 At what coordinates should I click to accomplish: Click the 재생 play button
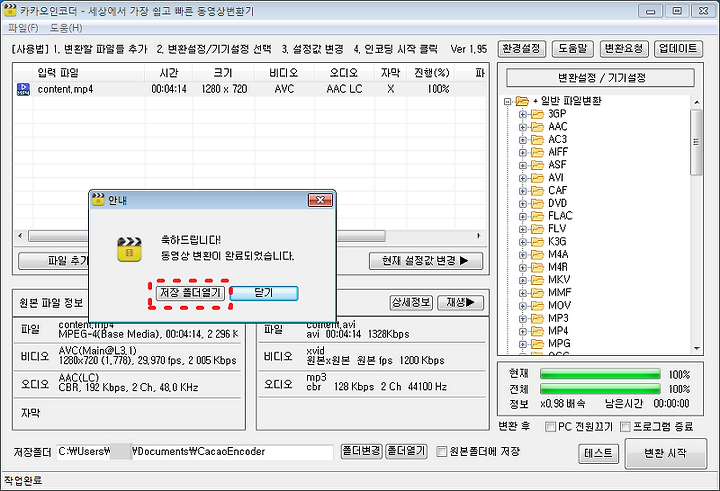(x=461, y=303)
